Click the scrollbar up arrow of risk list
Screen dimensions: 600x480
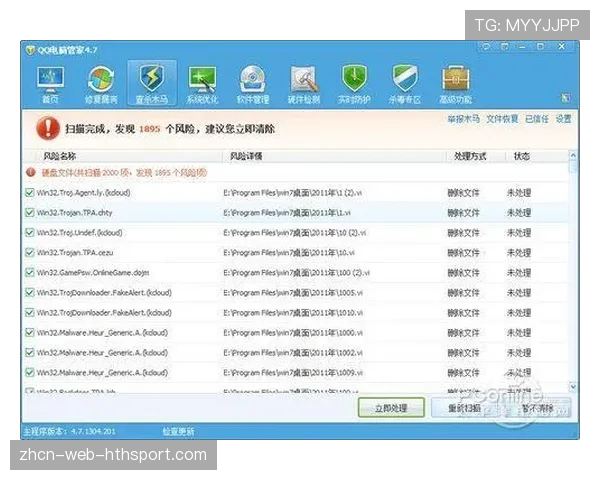pyautogui.click(x=573, y=155)
